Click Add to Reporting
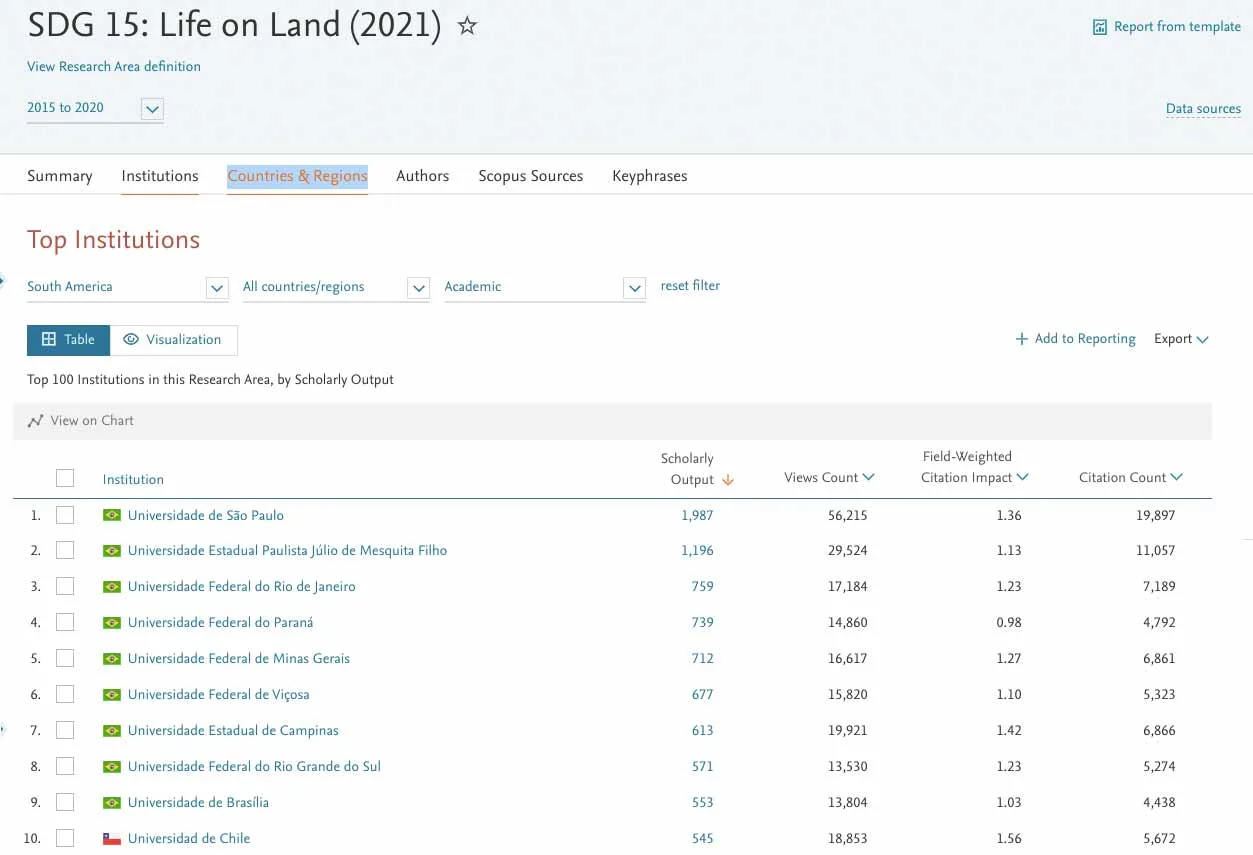Image resolution: width=1253 pixels, height=855 pixels. [x=1076, y=339]
